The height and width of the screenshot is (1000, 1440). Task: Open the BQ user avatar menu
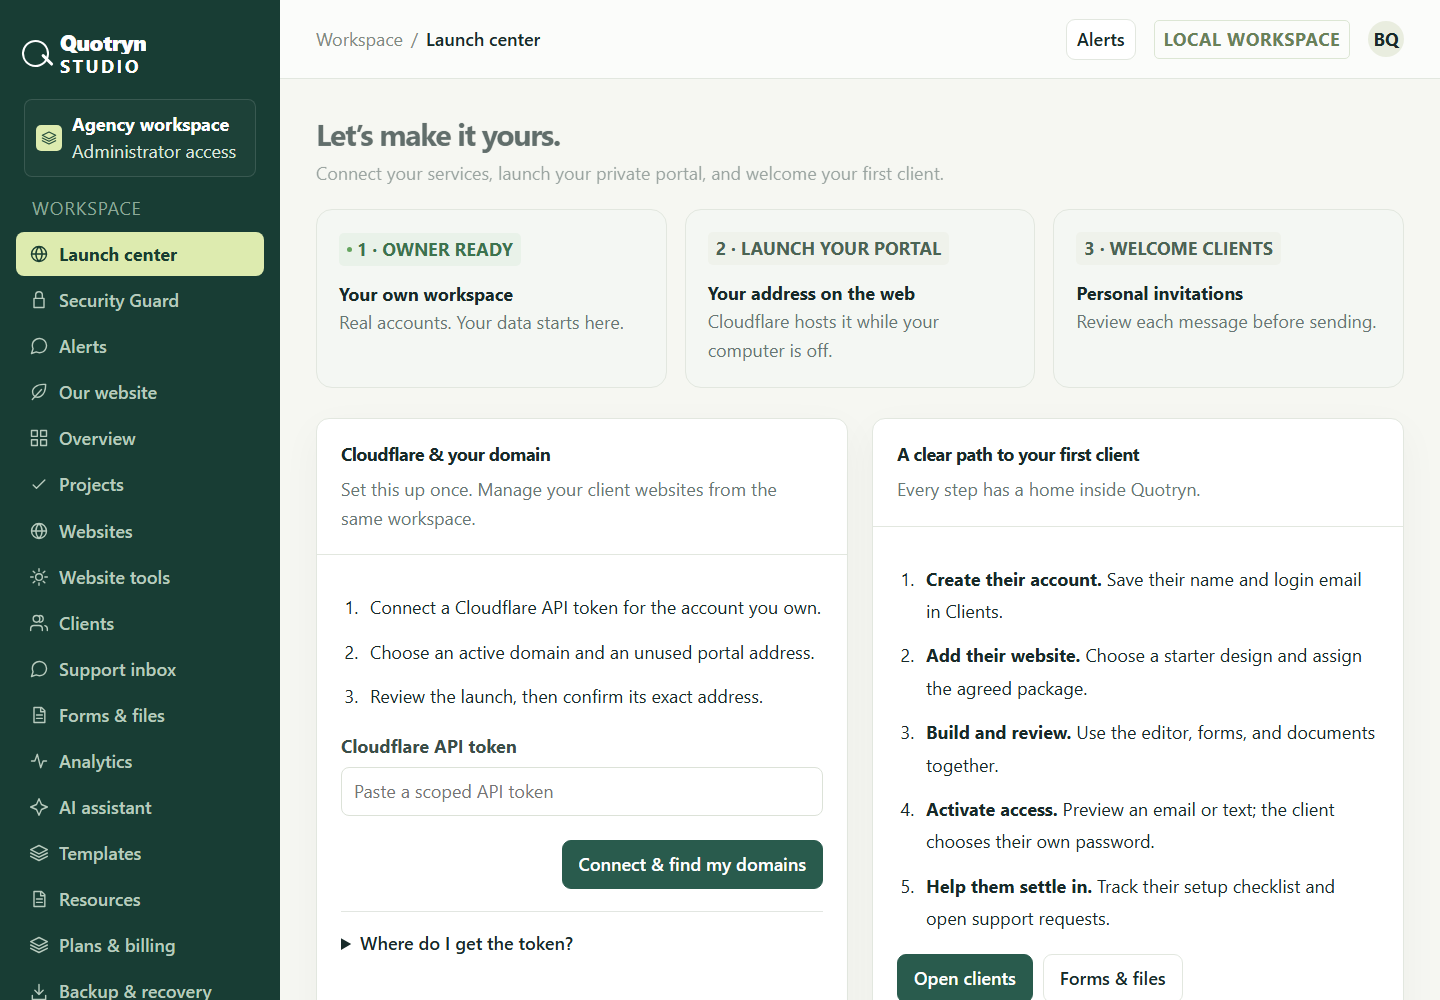coord(1386,39)
